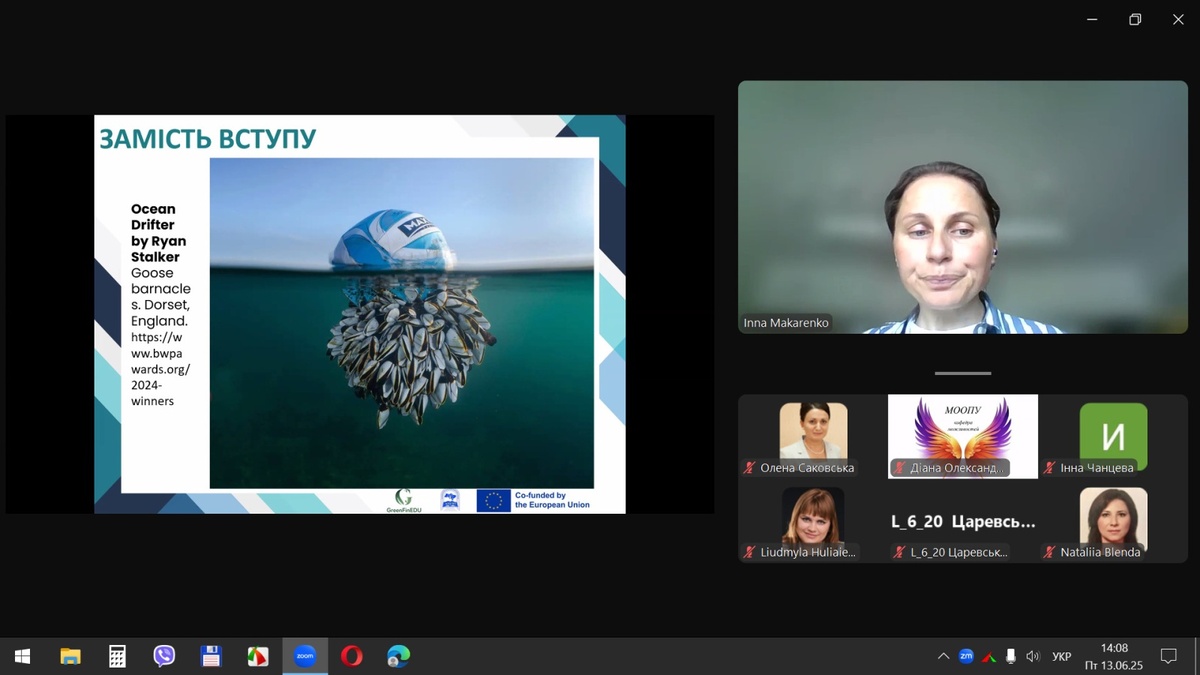Minimize the Zoom window
Screen dimensions: 1200x675
(1092, 19)
